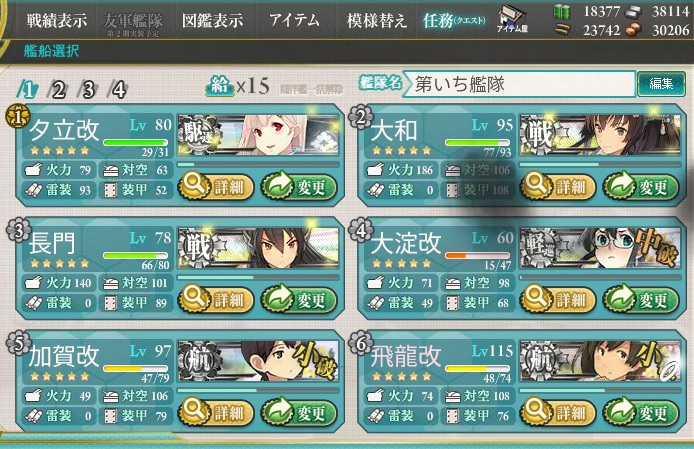Click the 中破 damage badge on 大淀改's banner
This screenshot has height=449, width=694.
coord(657,247)
